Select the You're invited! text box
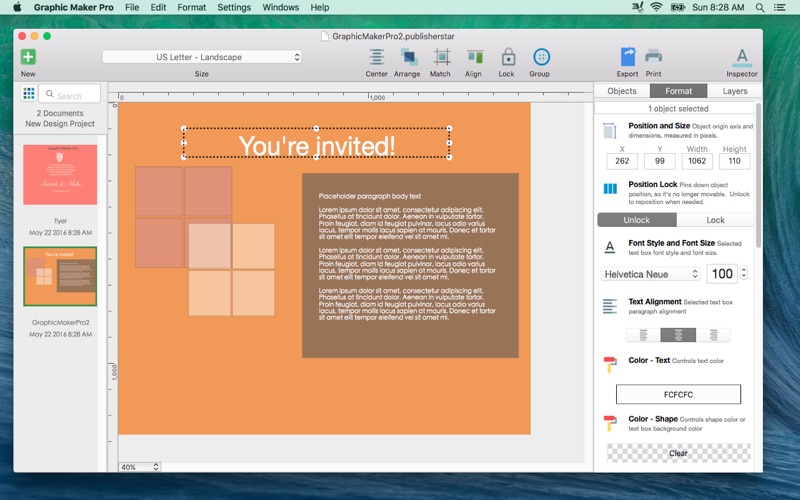Screen dimensions: 800x500 click(316, 143)
